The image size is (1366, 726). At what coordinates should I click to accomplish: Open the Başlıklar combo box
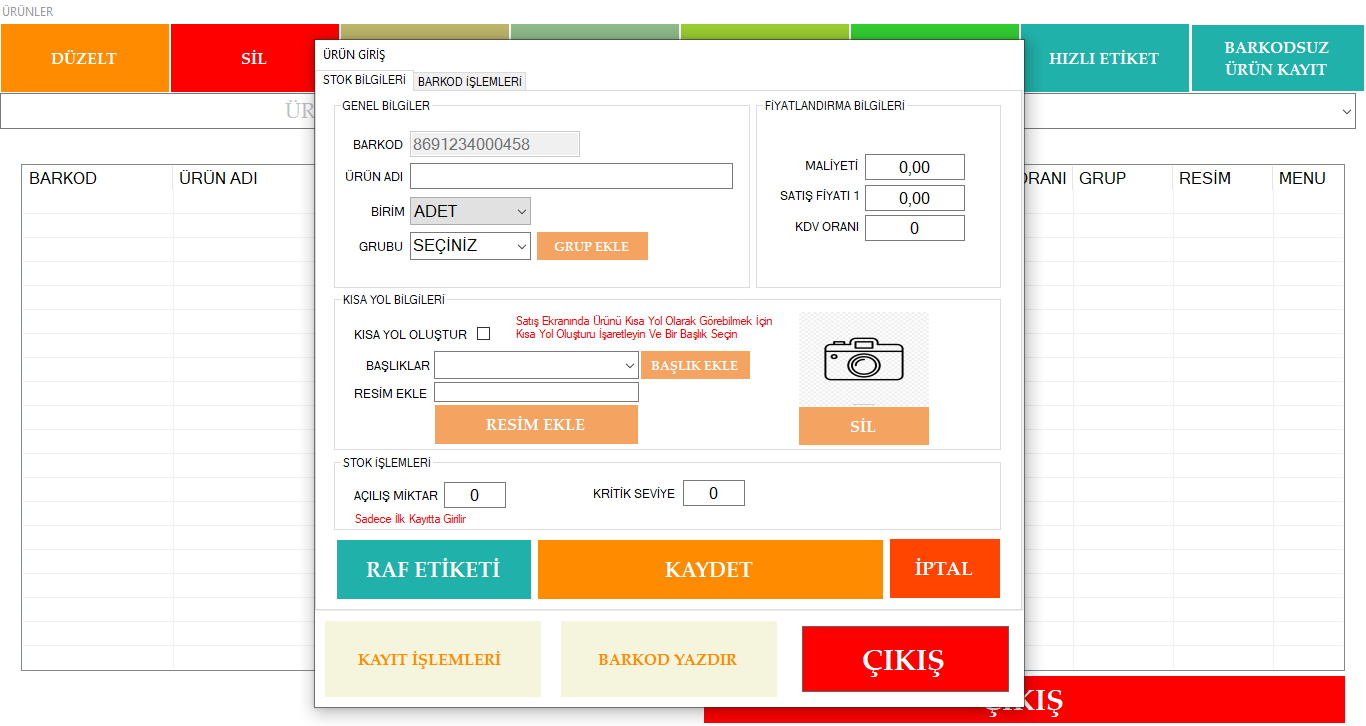tap(536, 366)
